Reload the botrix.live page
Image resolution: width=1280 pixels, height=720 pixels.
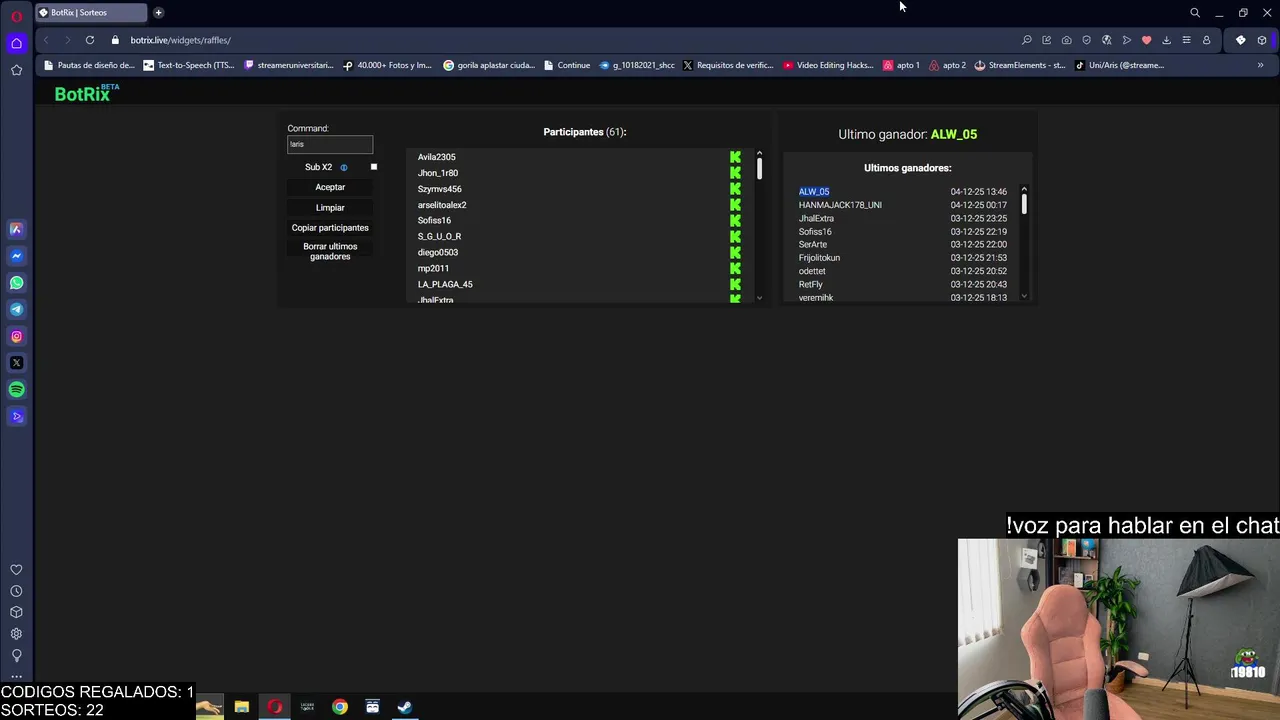coord(90,40)
